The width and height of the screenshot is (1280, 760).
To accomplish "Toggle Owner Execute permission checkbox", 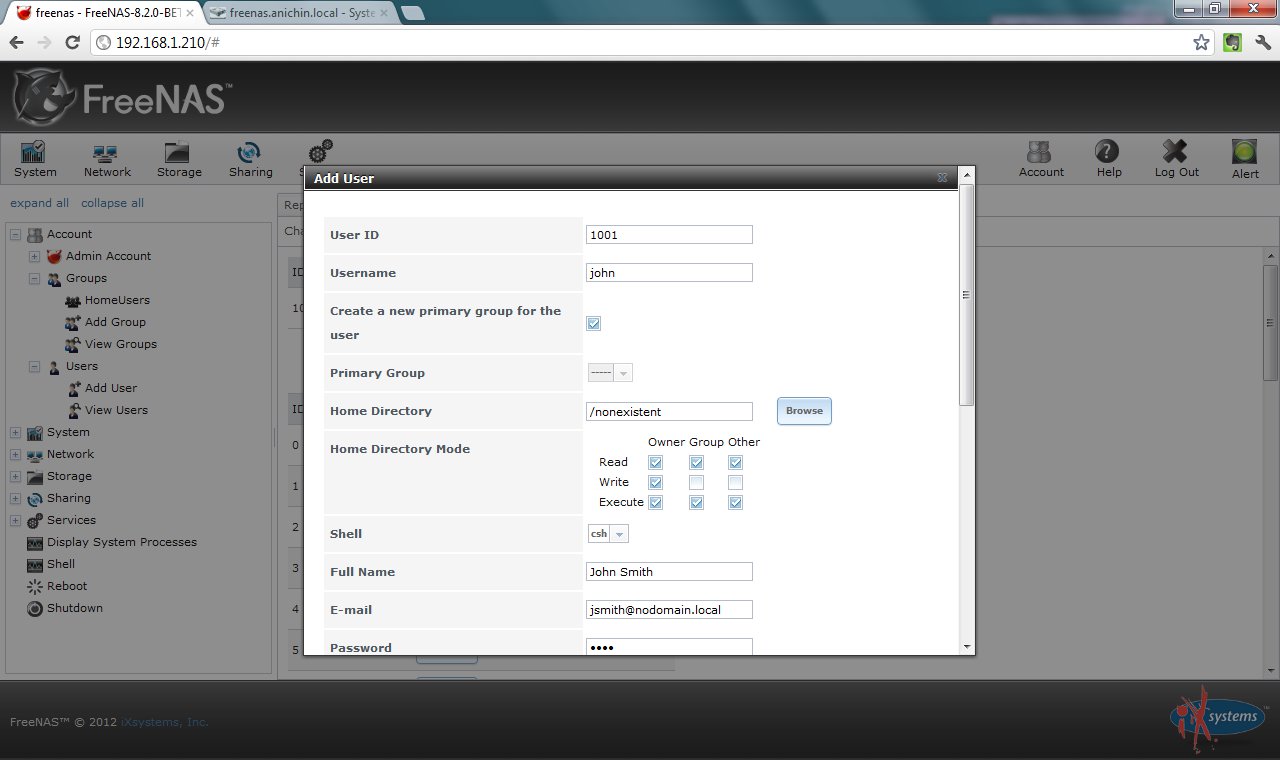I will click(x=656, y=502).
